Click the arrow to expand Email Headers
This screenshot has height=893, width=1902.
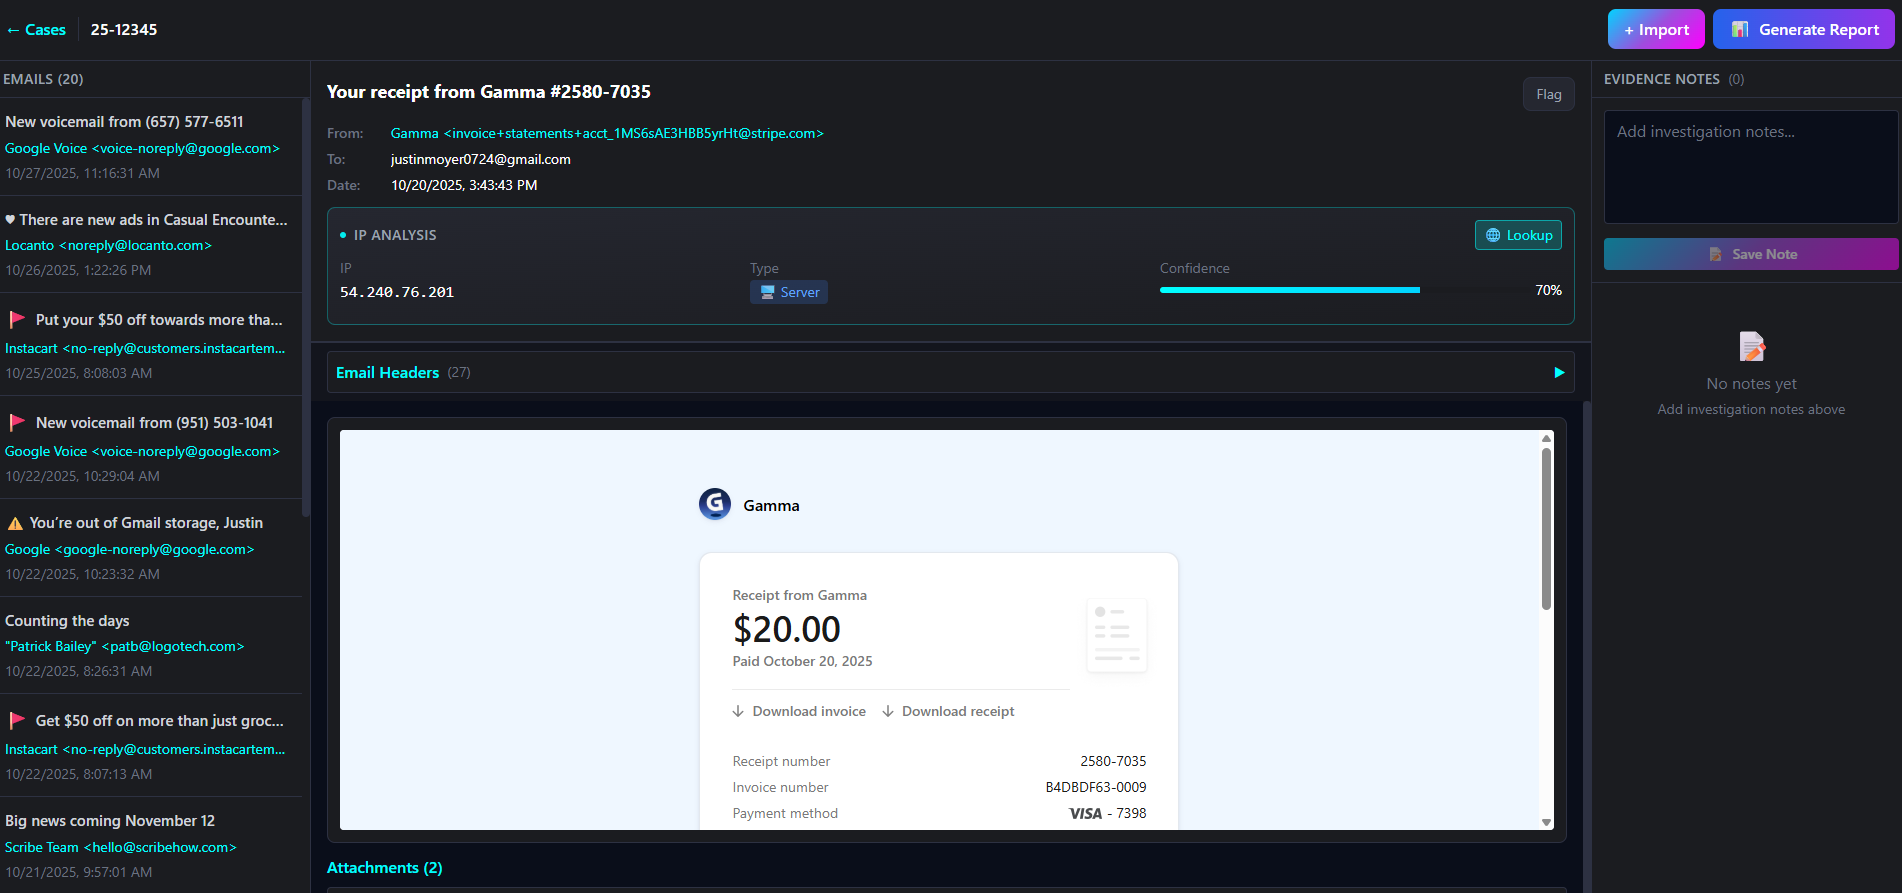click(x=1558, y=373)
